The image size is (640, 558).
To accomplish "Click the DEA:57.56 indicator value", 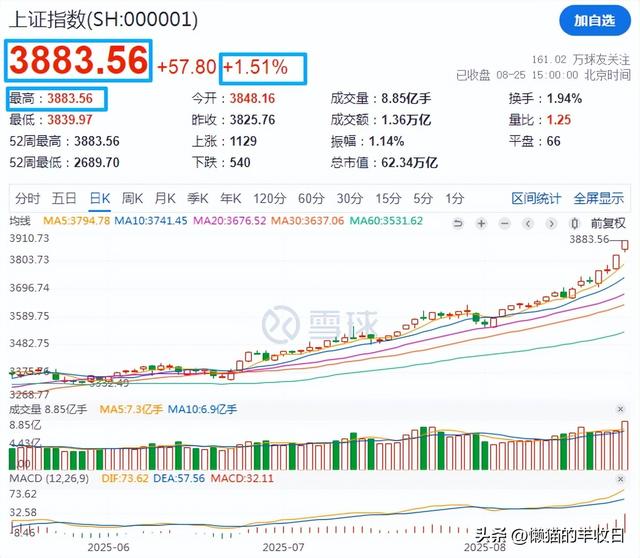I will [179, 478].
